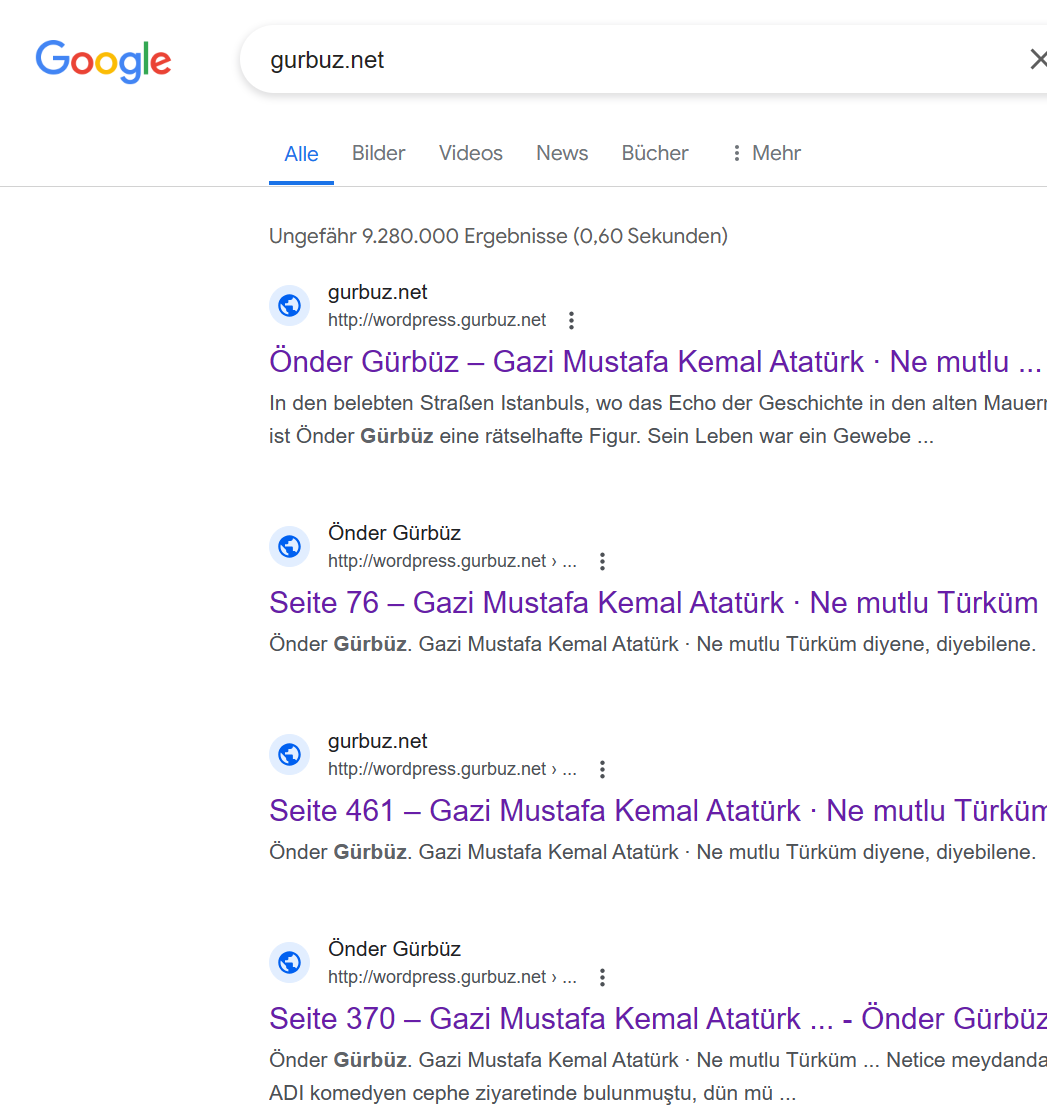This screenshot has width=1047, height=1111.
Task: Open the 'Seite 76 – Gazi Mustafa Kemal Atatürk' link
Action: (x=654, y=602)
